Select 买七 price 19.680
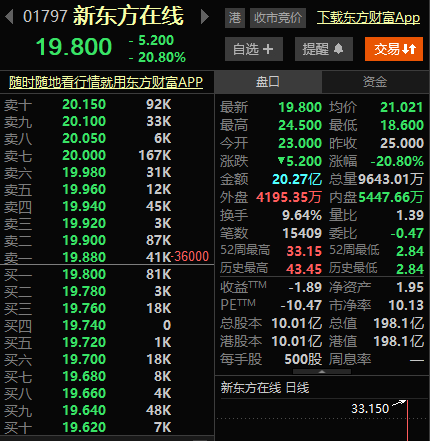Screen dimensions: 430x441 click(84, 376)
